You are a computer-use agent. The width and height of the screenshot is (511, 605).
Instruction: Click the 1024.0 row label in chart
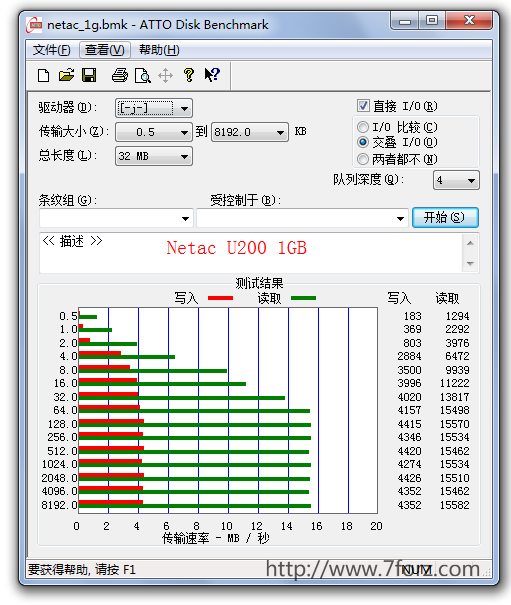coord(59,464)
